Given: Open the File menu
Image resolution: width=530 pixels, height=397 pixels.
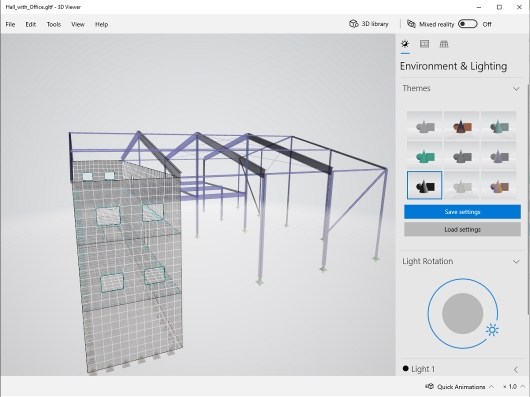Looking at the screenshot, I should point(10,24).
